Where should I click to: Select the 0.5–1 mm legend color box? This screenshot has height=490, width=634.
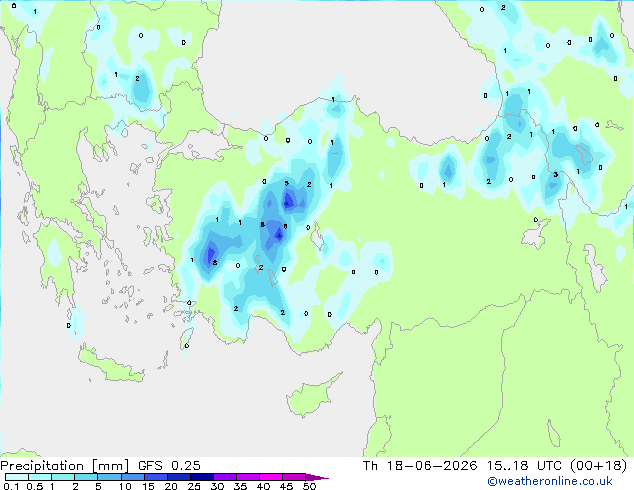40,477
